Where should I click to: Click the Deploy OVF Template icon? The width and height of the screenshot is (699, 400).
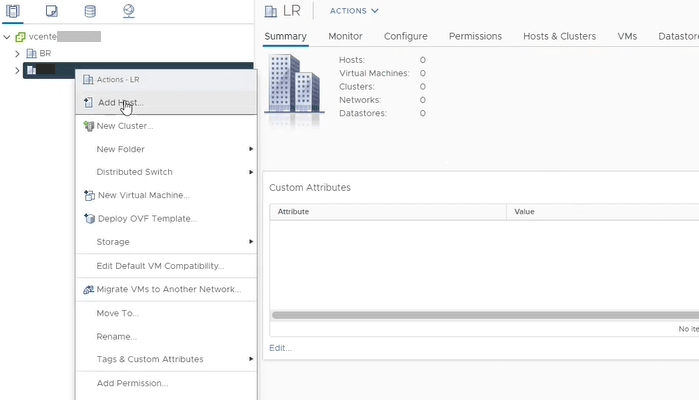[x=88, y=219]
